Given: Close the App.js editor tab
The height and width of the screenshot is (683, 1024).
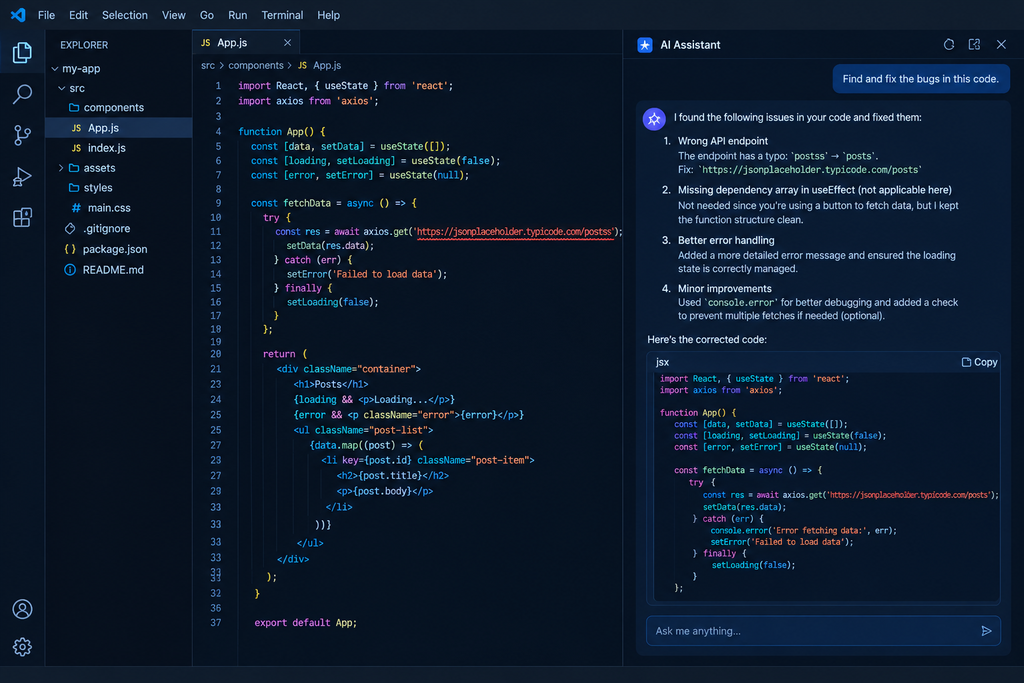Looking at the screenshot, I should tap(287, 42).
